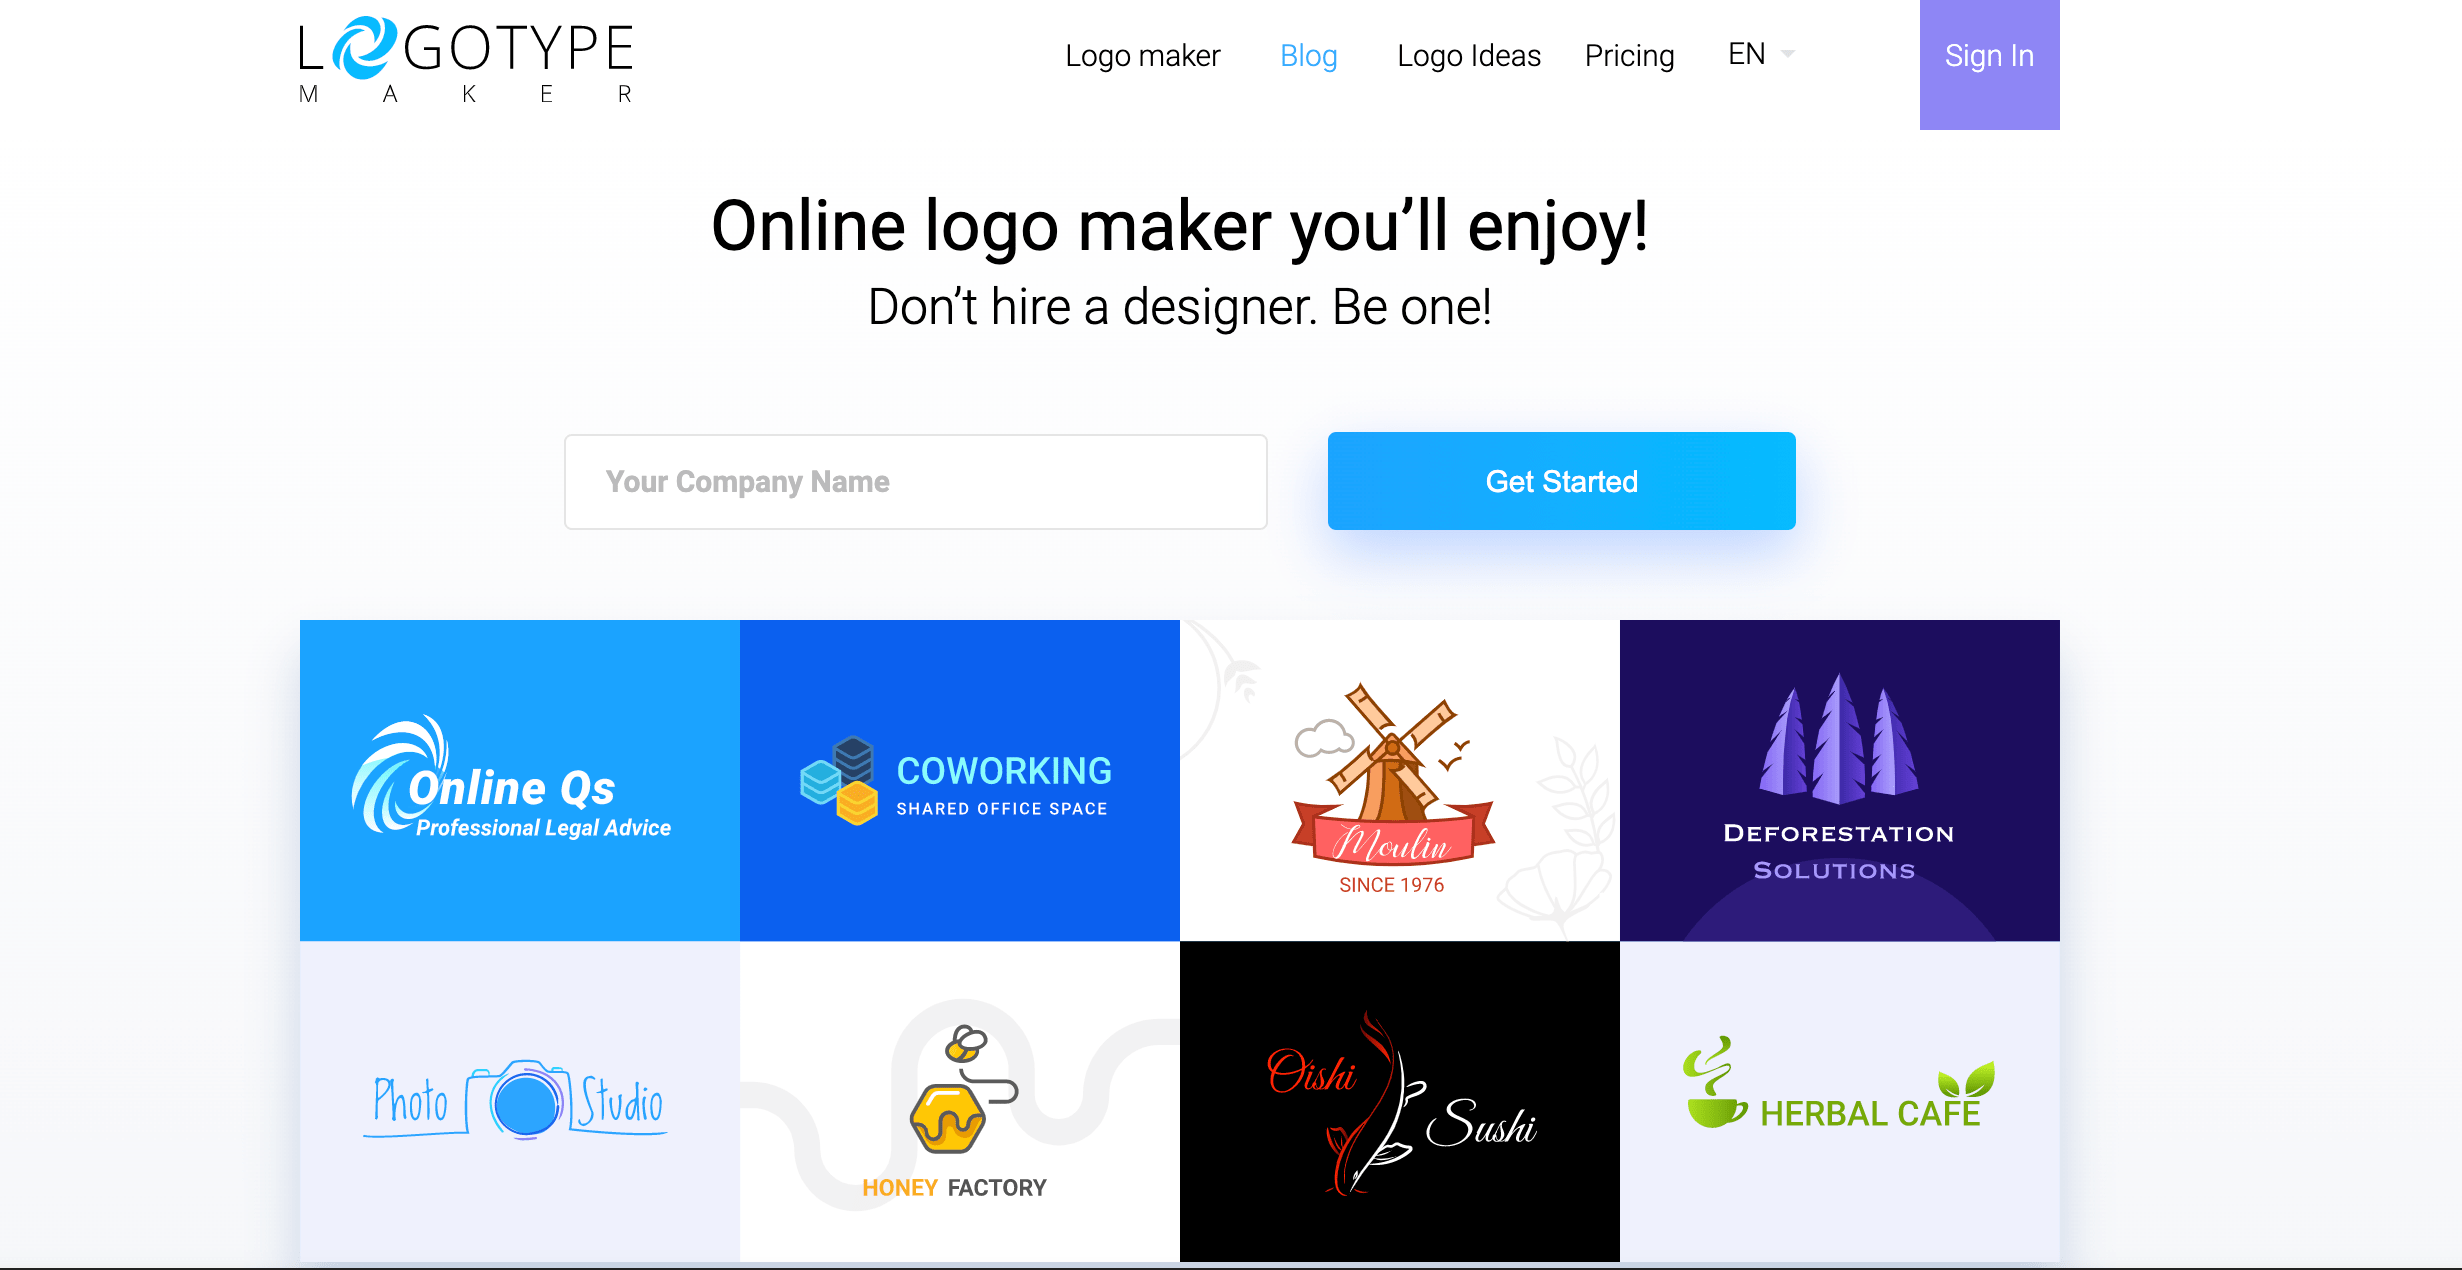Select the Deforestation Solutions logo tile

pyautogui.click(x=1839, y=780)
